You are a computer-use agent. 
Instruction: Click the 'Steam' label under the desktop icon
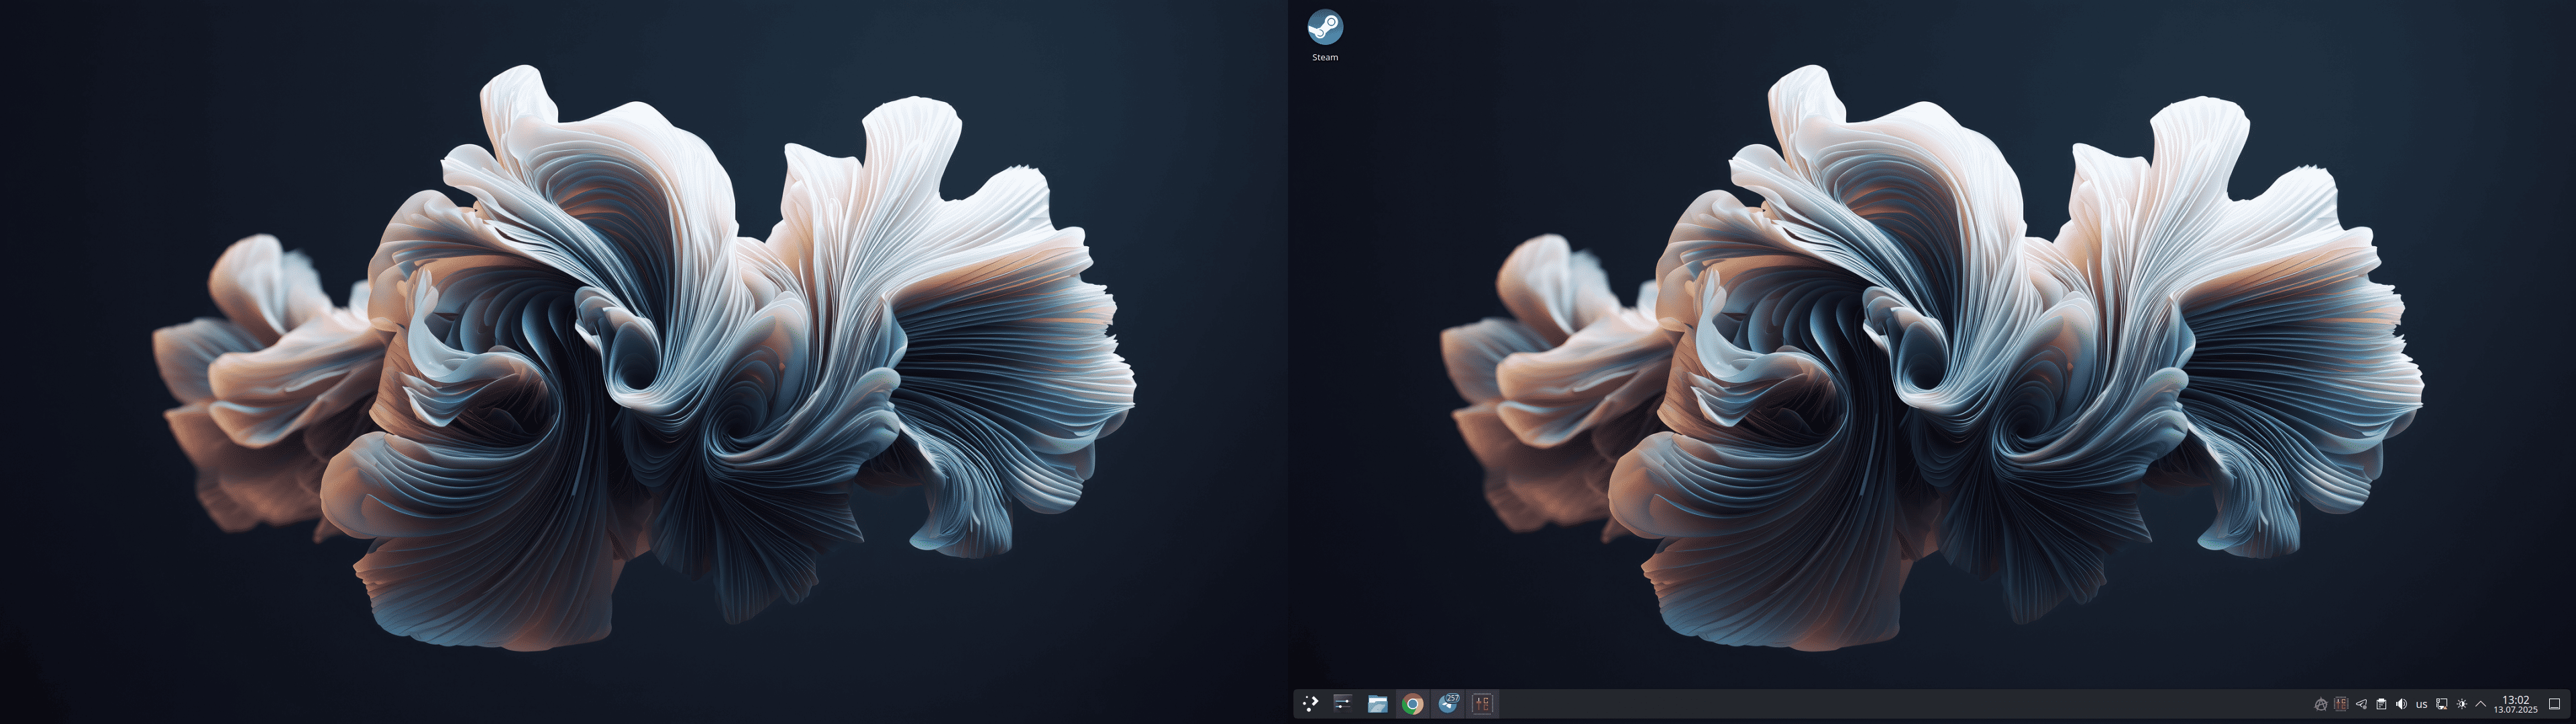[x=1325, y=57]
